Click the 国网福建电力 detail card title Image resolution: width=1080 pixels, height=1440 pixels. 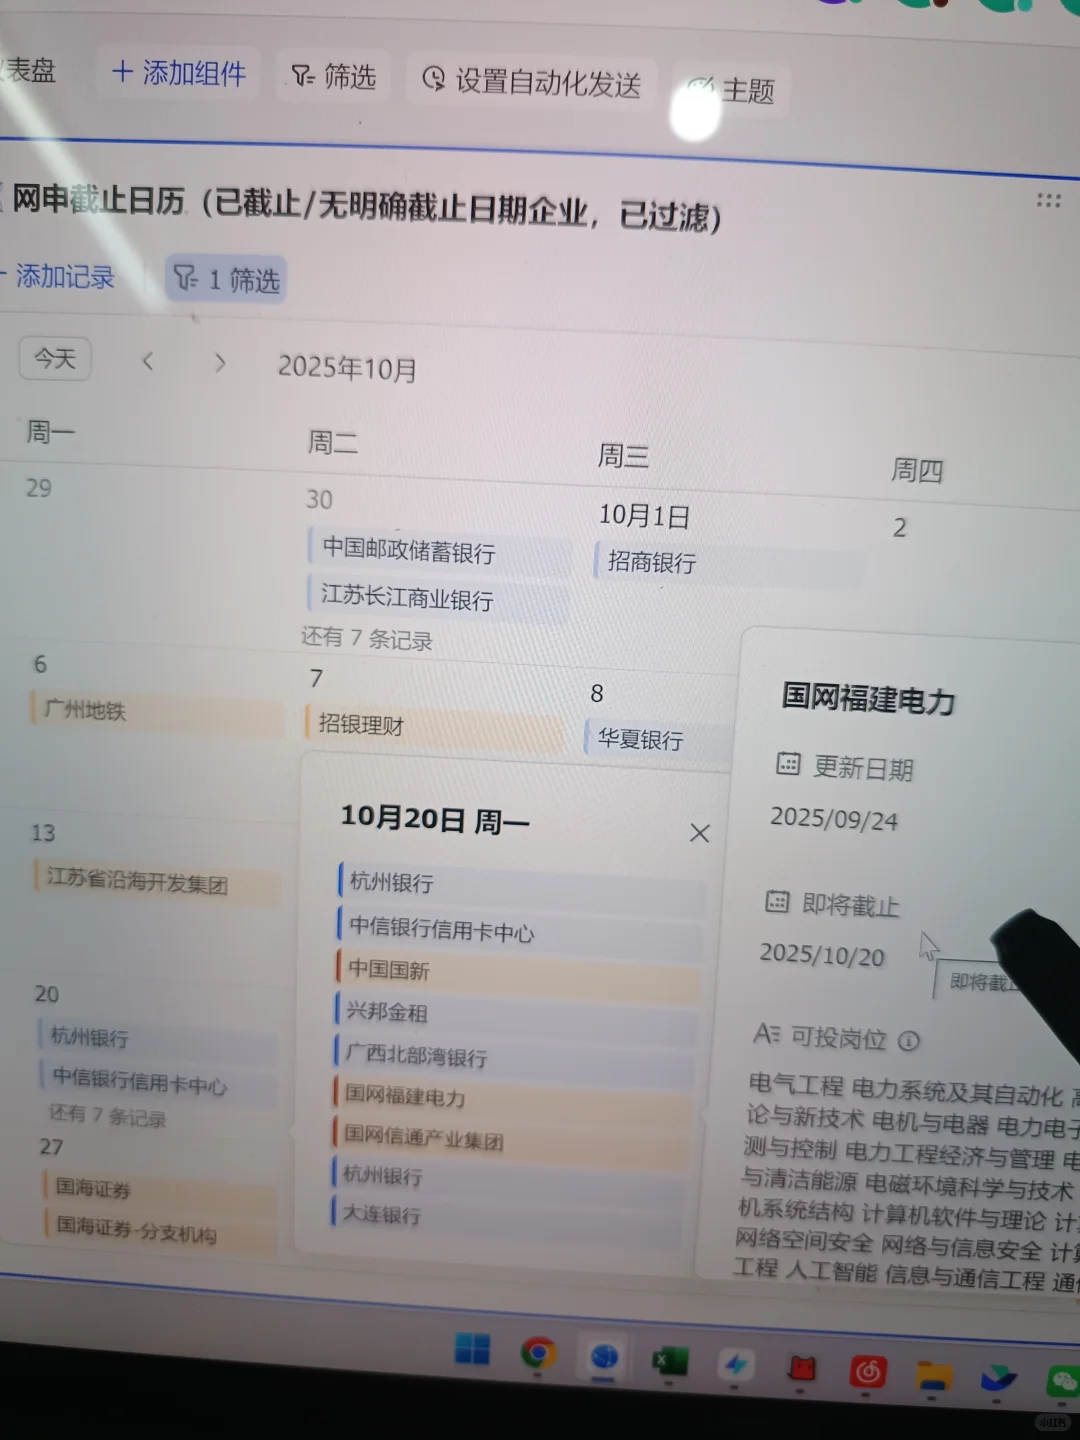(x=868, y=697)
